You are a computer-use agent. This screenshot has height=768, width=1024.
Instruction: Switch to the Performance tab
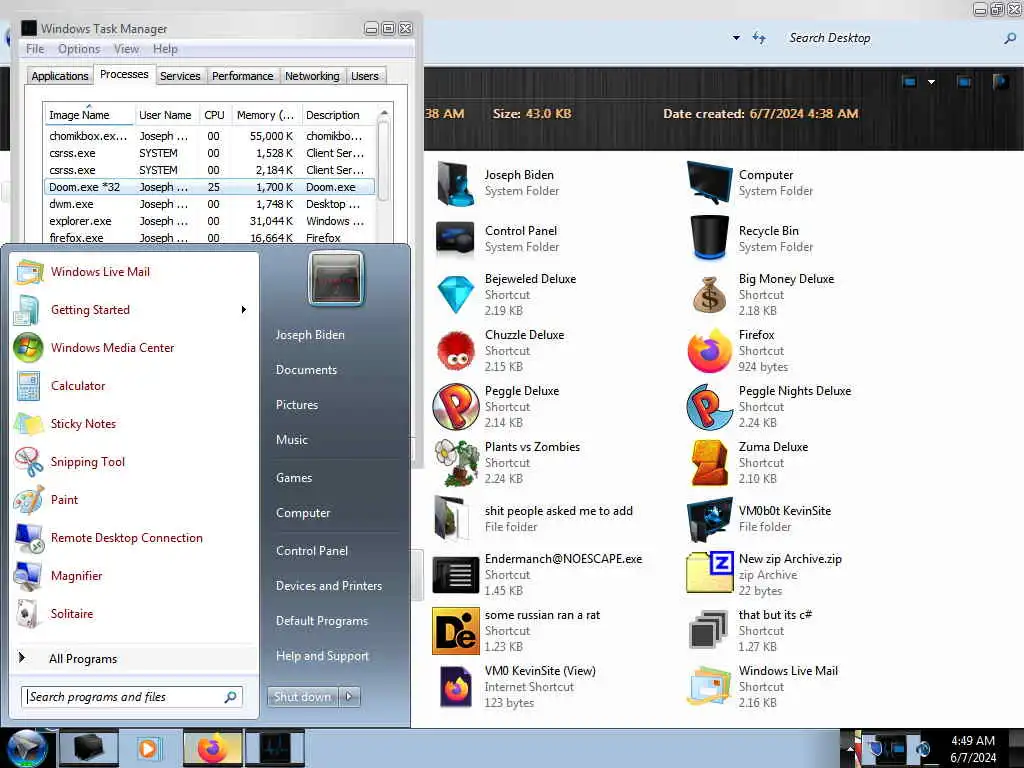click(242, 76)
